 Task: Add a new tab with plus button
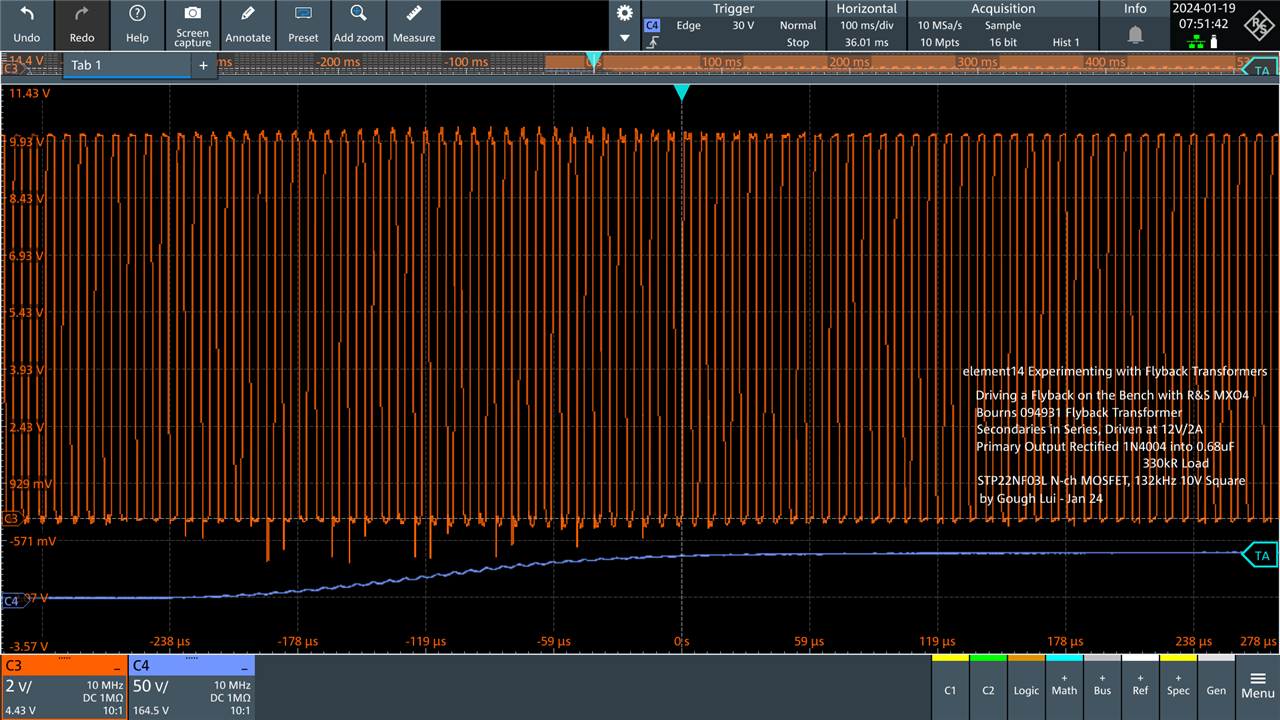pyautogui.click(x=203, y=65)
